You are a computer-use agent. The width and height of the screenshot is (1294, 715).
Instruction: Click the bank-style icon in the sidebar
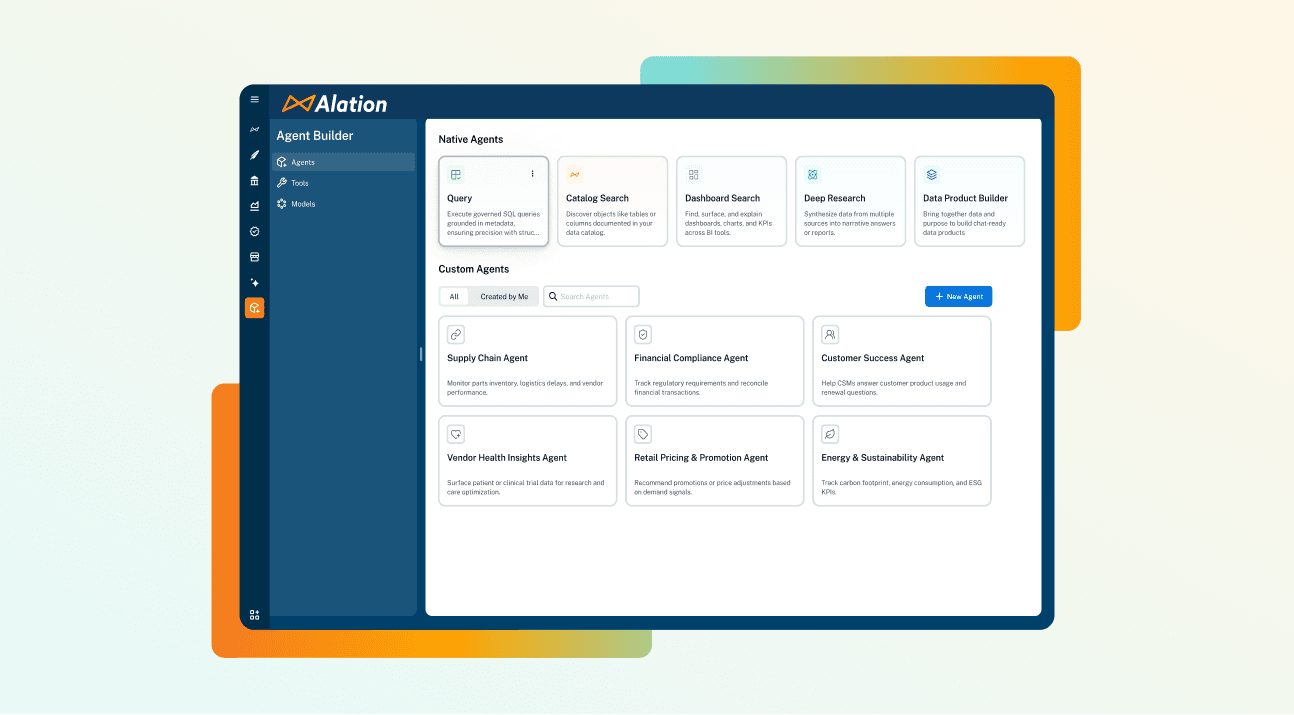point(254,180)
